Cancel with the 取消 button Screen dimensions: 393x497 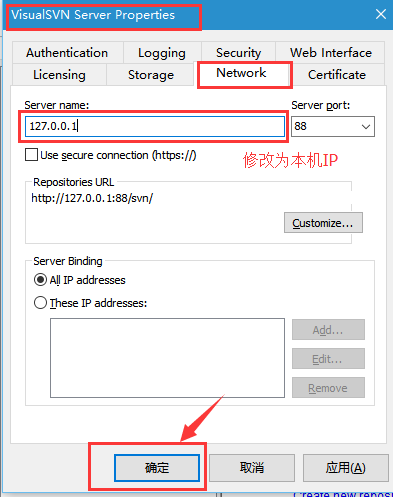(x=252, y=468)
